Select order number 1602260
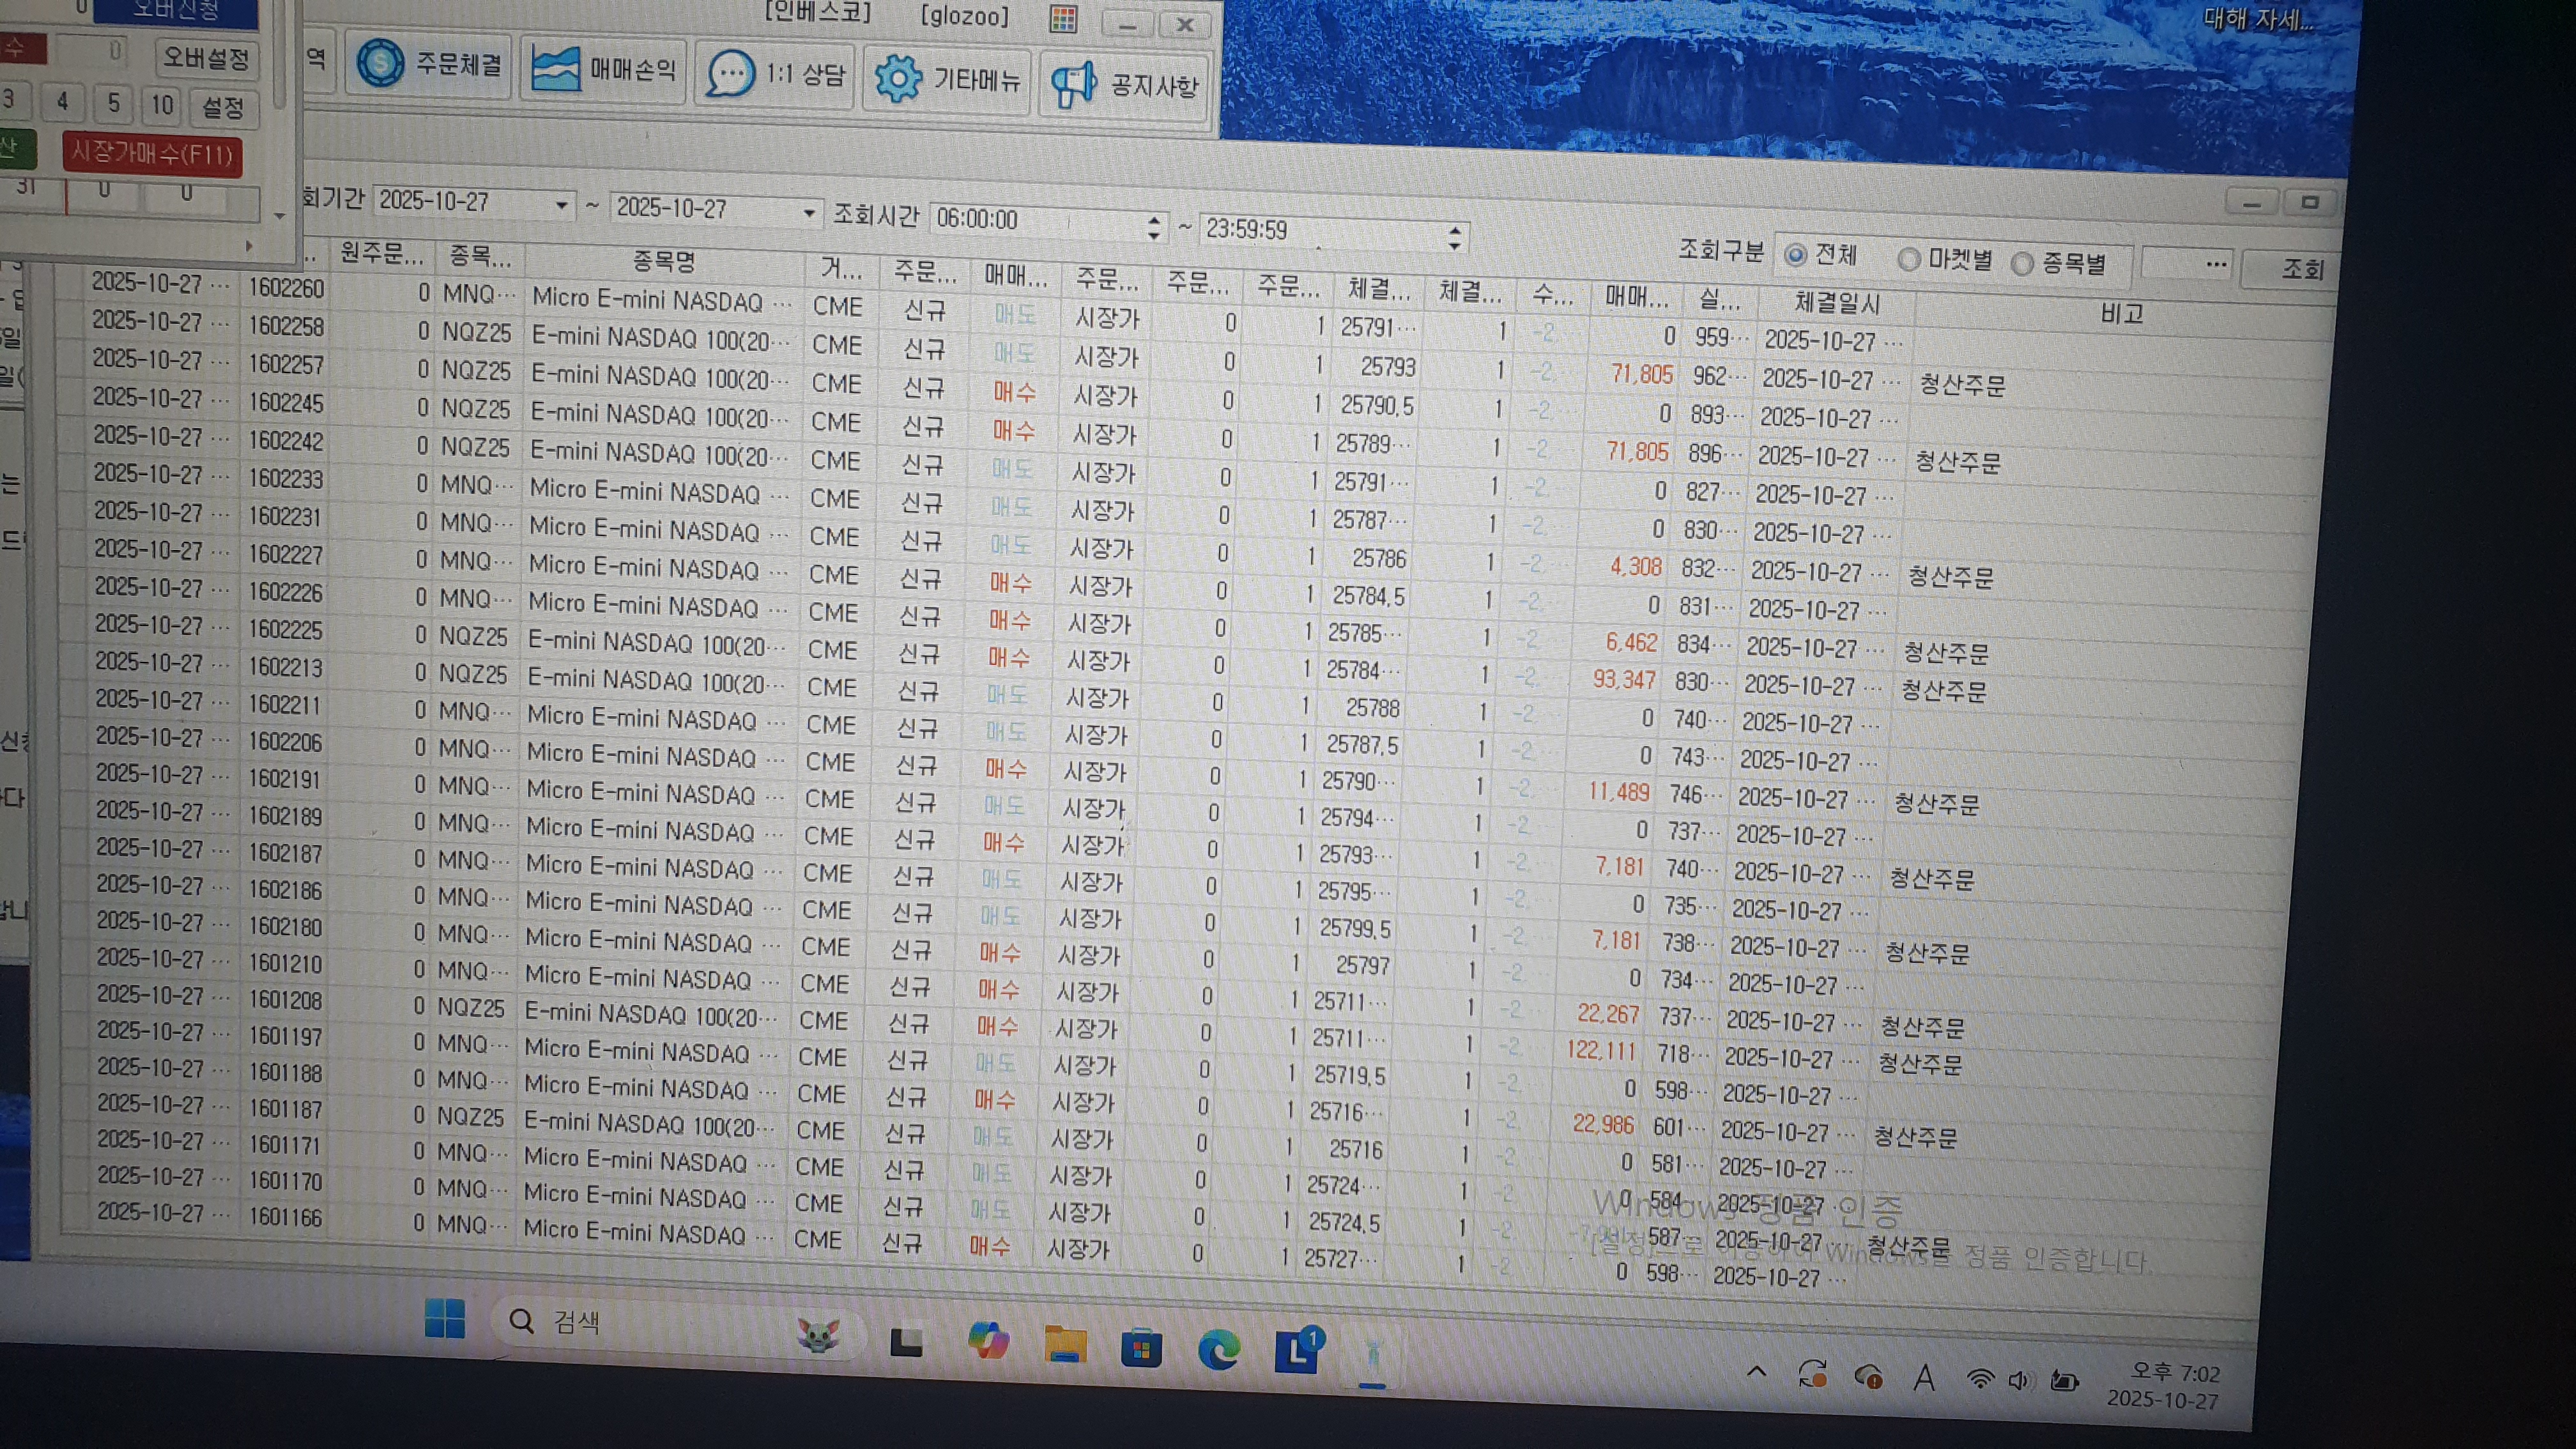 (286, 289)
